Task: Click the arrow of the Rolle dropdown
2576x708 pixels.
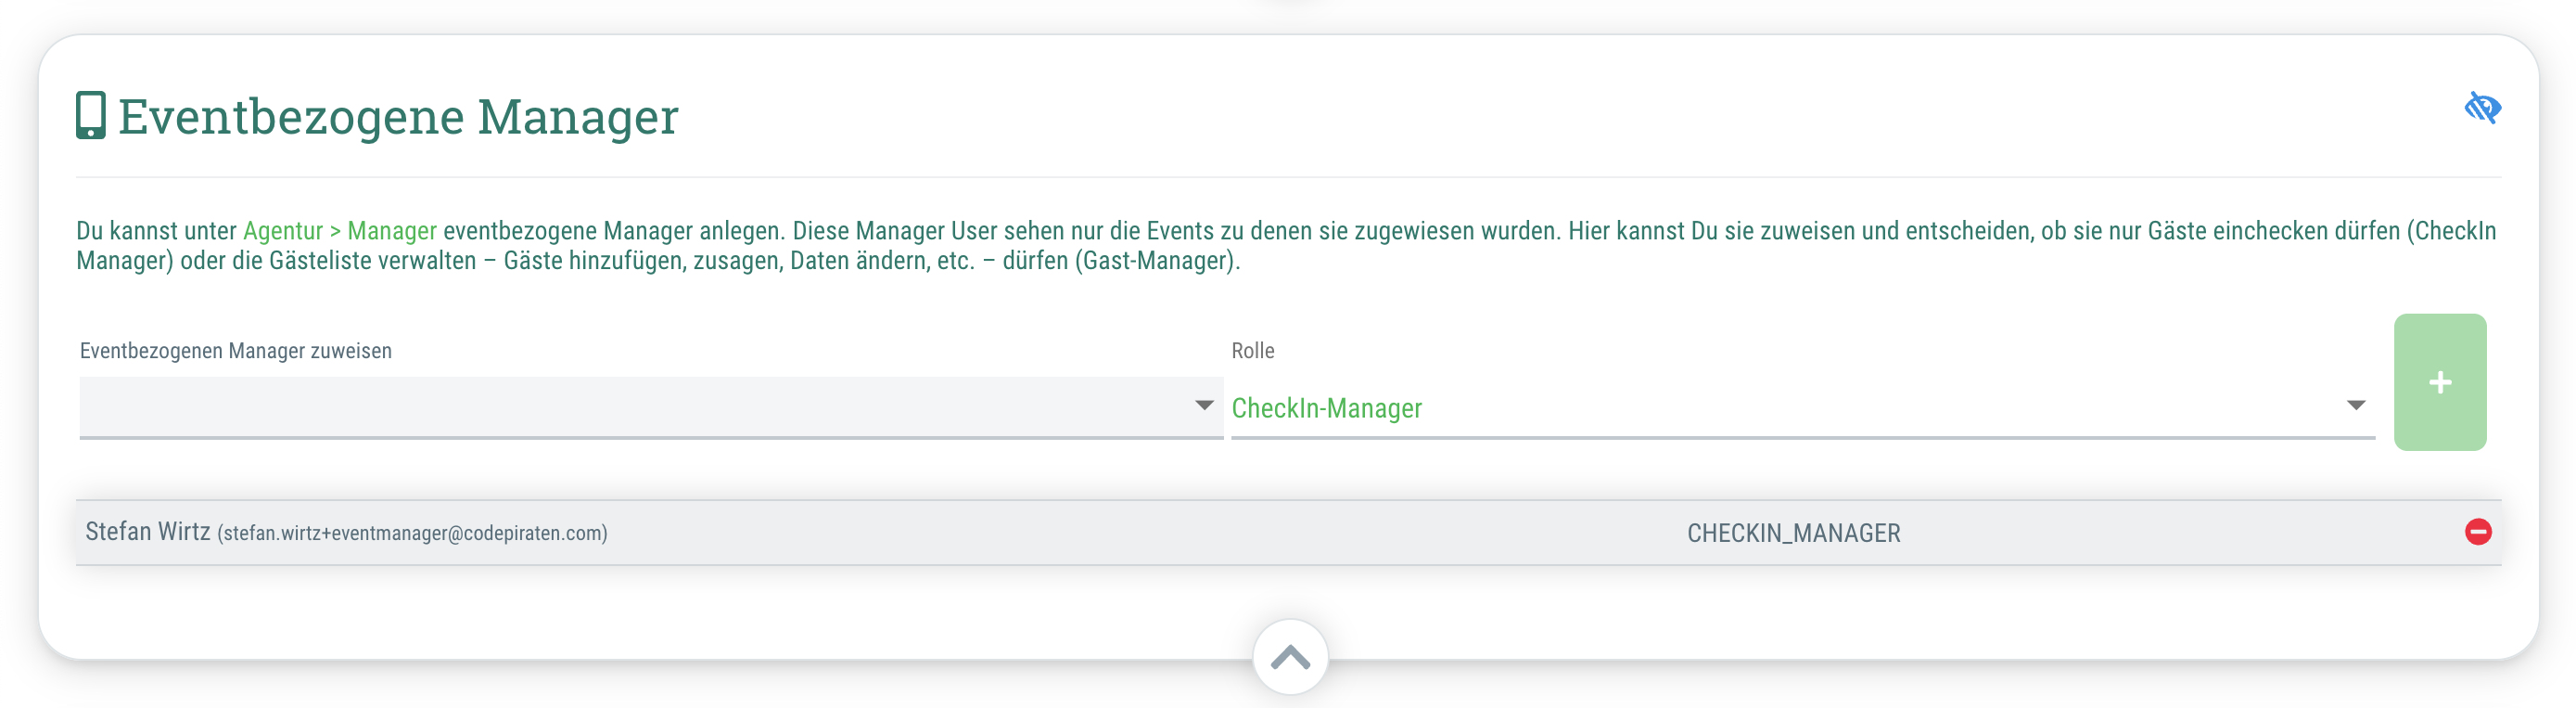Action: [x=2356, y=406]
